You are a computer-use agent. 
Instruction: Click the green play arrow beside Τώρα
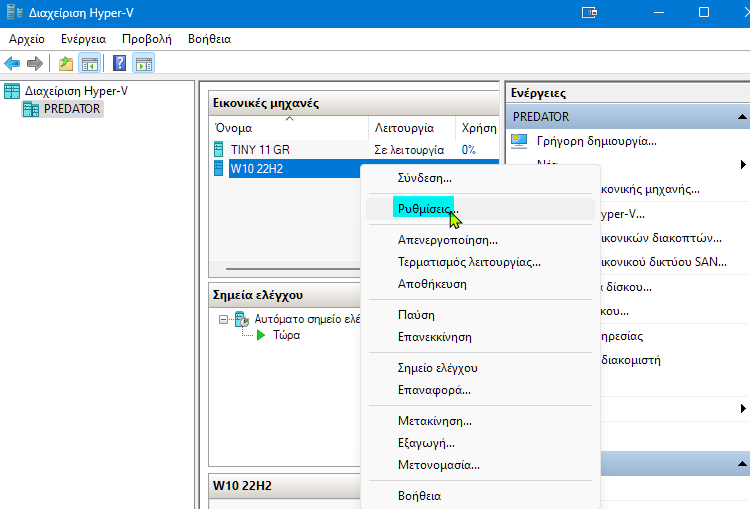tap(261, 335)
